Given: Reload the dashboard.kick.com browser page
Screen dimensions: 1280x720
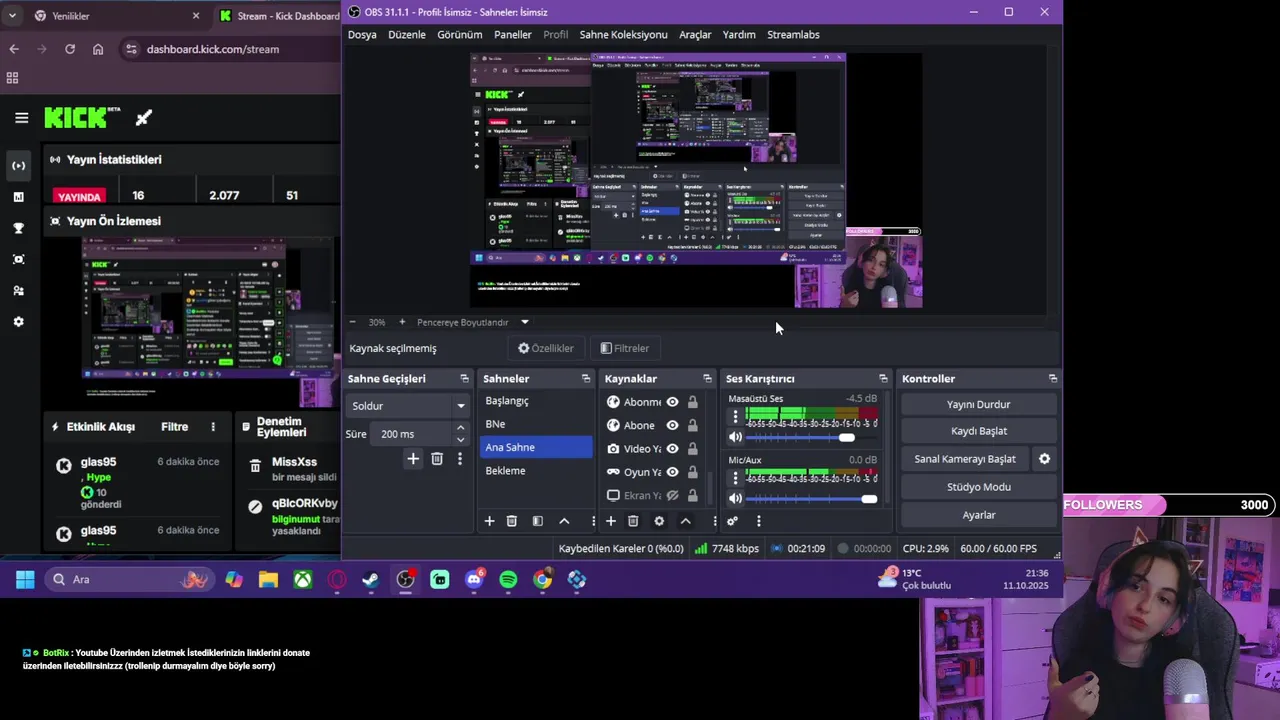Looking at the screenshot, I should 70,49.
